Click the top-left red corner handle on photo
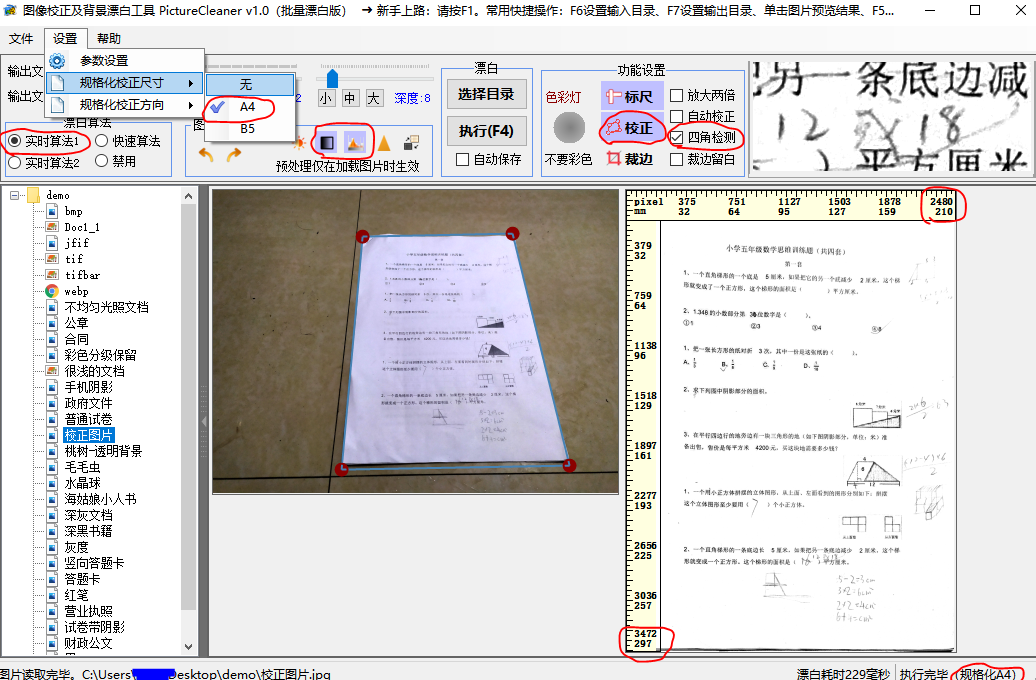The width and height of the screenshot is (1036, 680). point(362,236)
